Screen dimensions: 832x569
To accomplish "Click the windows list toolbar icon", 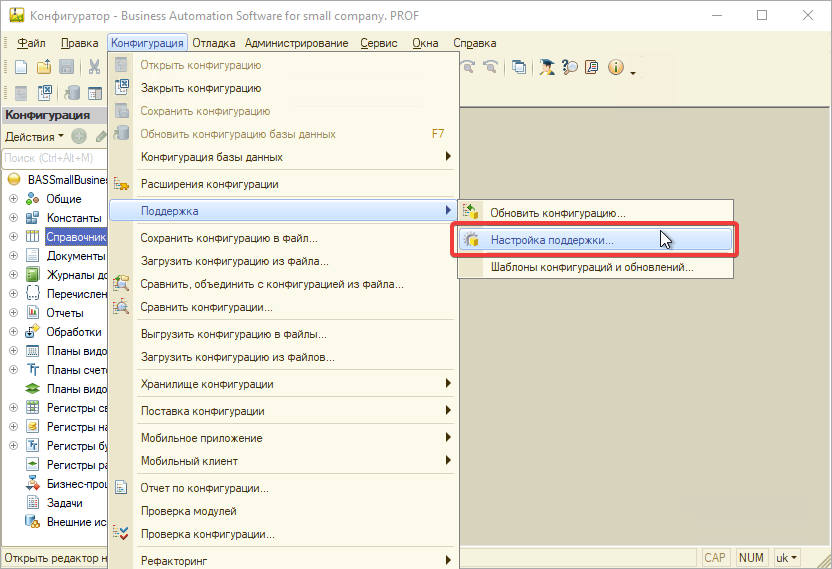I will (519, 67).
